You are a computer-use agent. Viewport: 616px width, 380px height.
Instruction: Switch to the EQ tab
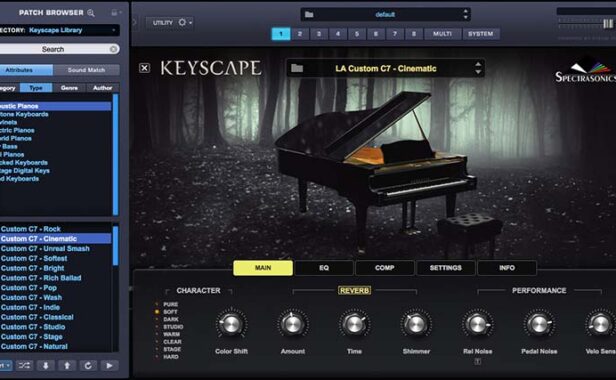(324, 268)
